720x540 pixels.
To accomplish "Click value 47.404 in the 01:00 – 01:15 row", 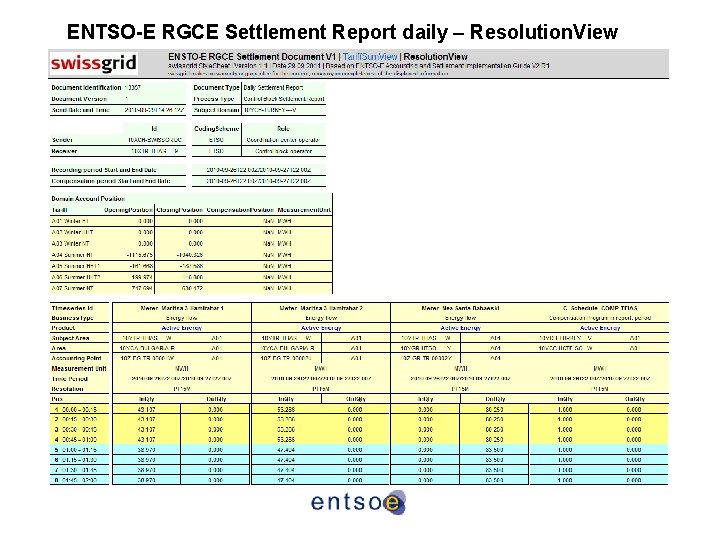I will [286, 450].
